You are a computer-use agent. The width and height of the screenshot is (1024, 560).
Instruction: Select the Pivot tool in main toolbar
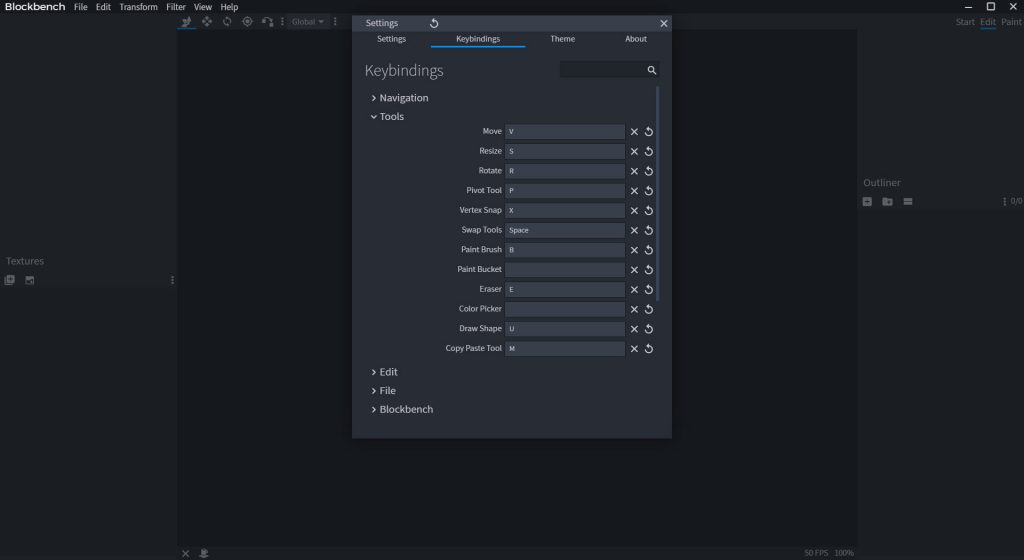click(x=247, y=22)
